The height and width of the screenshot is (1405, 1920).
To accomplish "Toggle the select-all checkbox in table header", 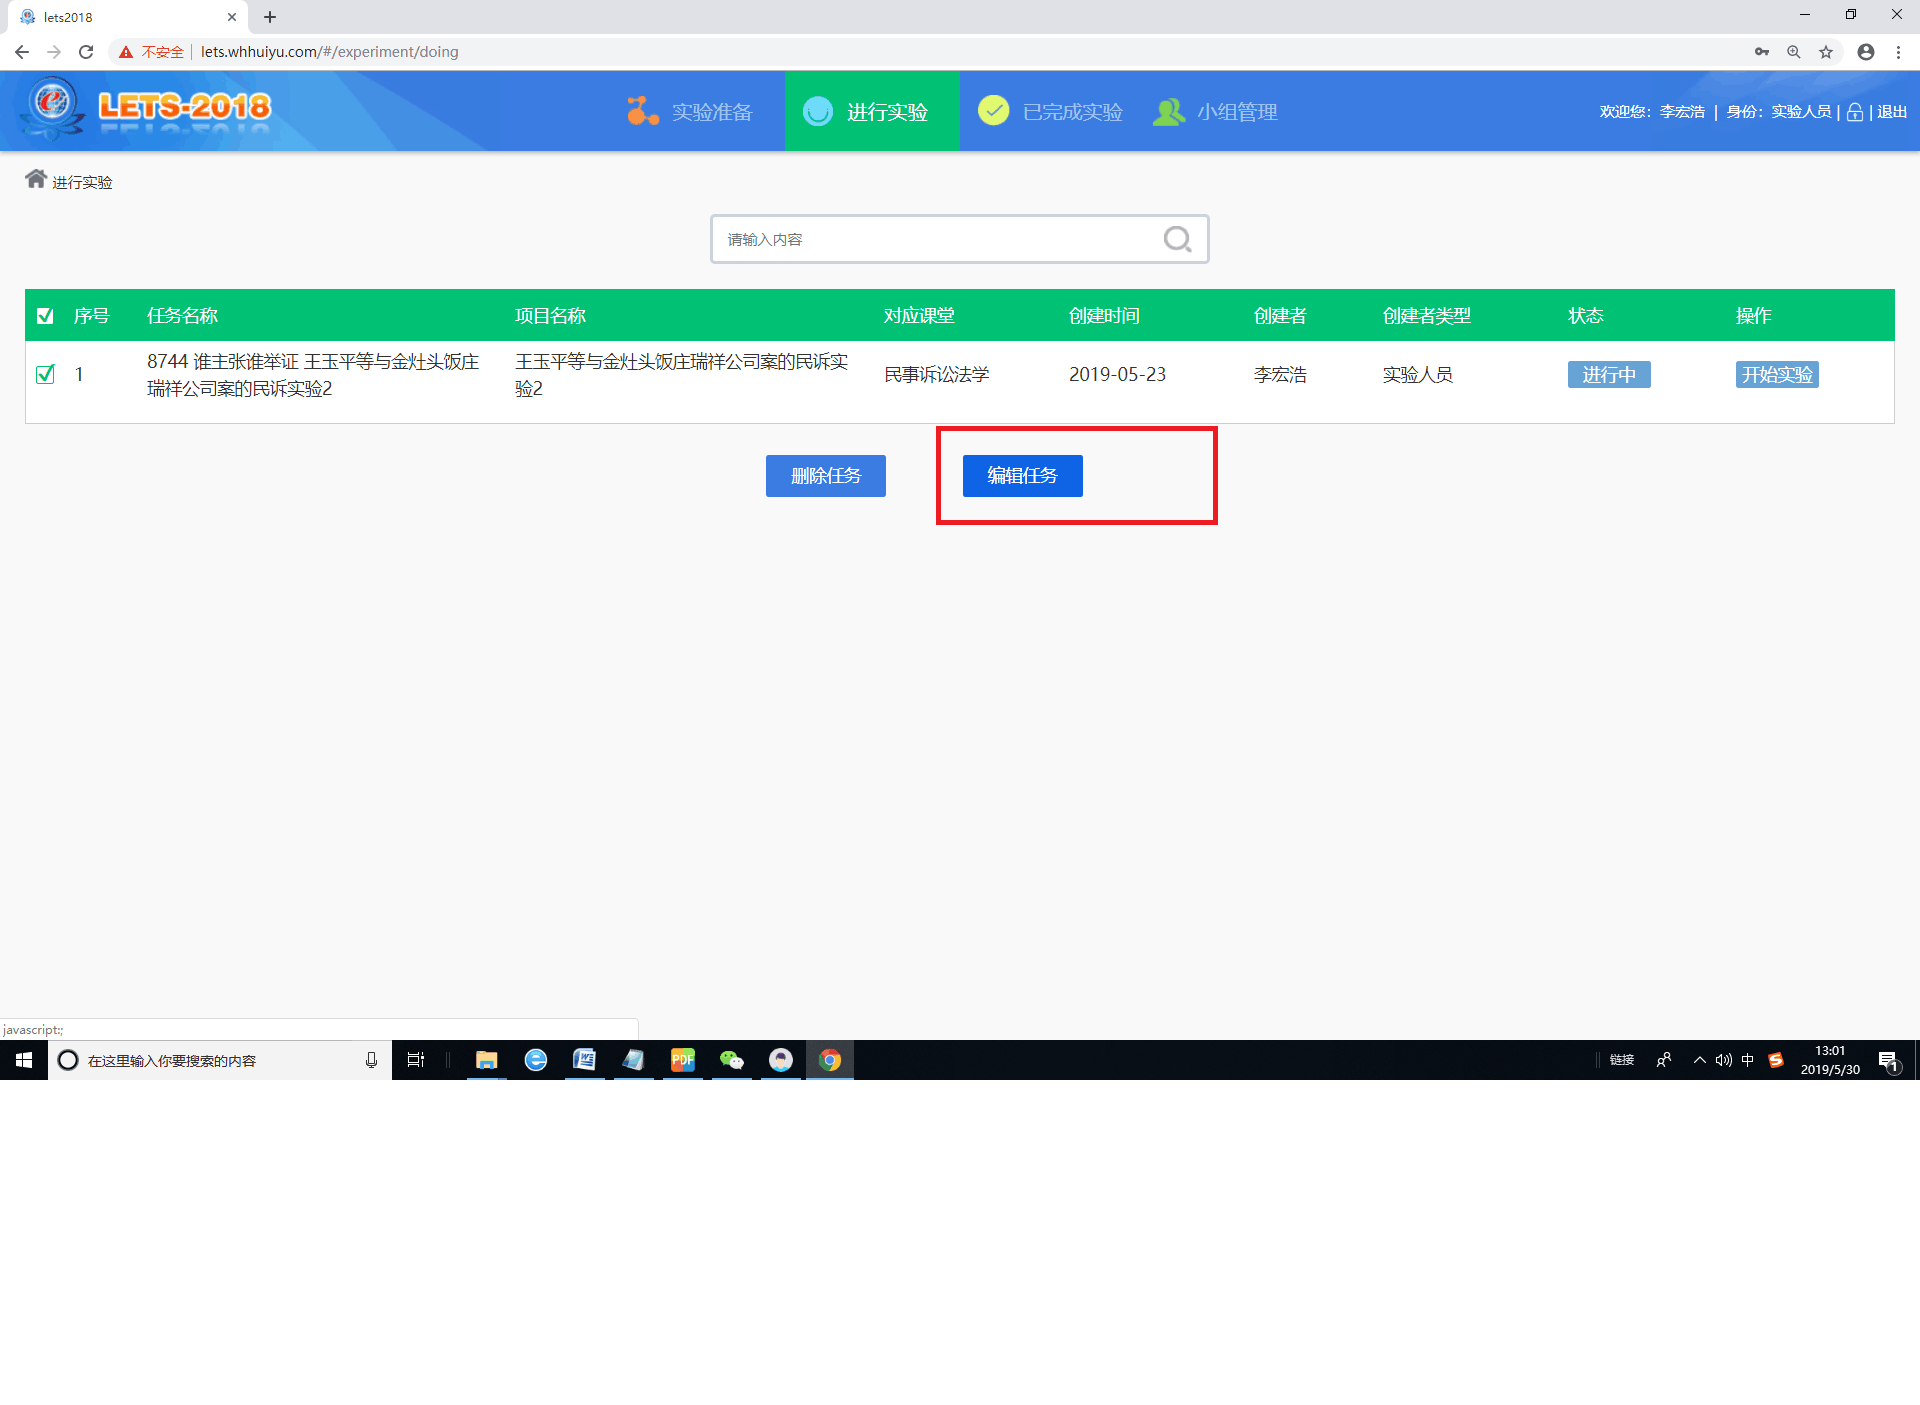I will (45, 316).
